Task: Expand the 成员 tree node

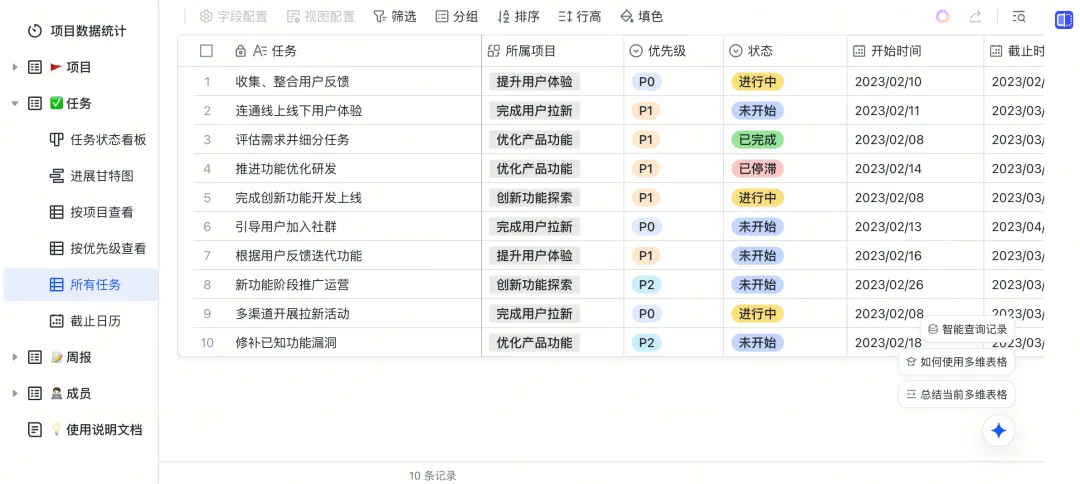Action: click(15, 393)
